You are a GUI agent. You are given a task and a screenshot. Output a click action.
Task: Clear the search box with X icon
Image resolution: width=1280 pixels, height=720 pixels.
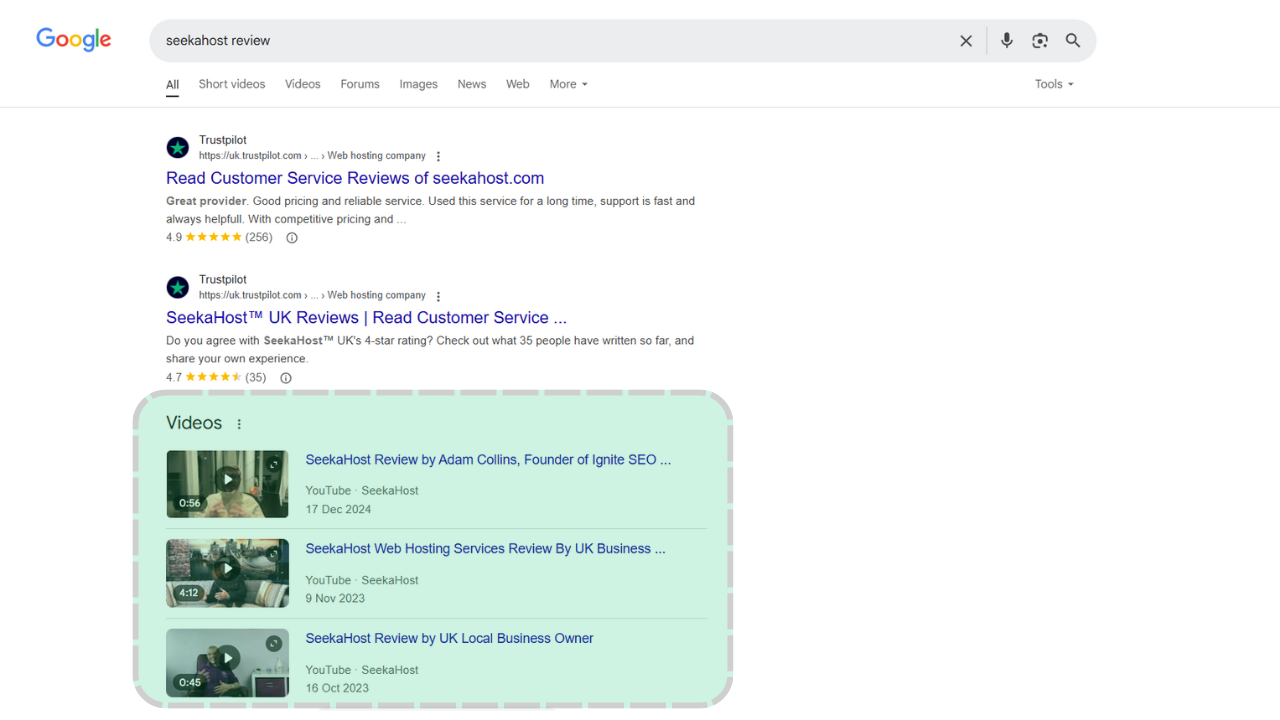tap(966, 41)
